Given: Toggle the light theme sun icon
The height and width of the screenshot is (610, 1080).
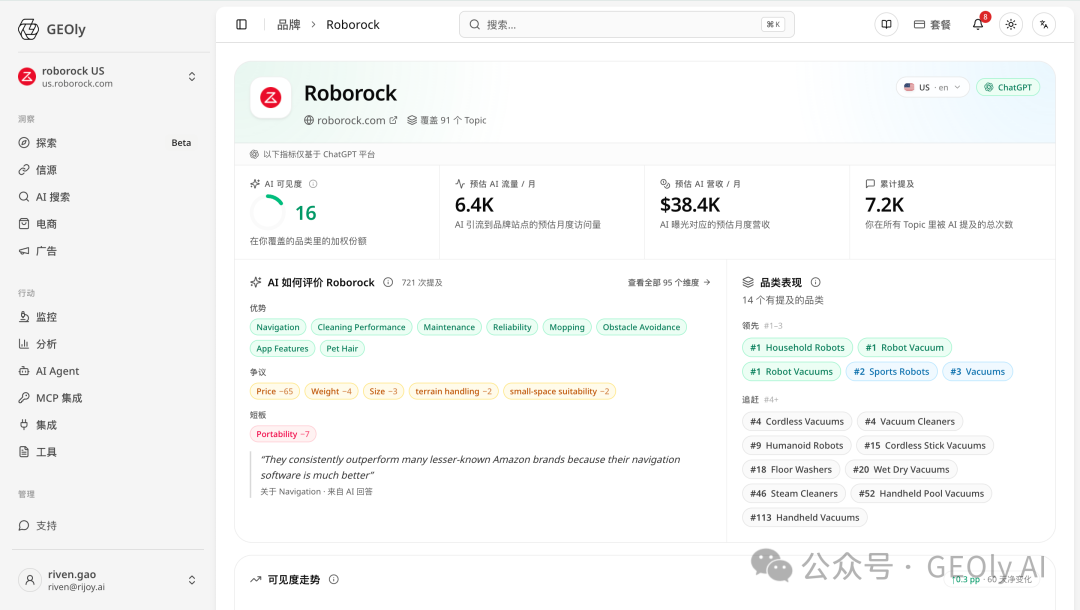Looking at the screenshot, I should click(1010, 25).
